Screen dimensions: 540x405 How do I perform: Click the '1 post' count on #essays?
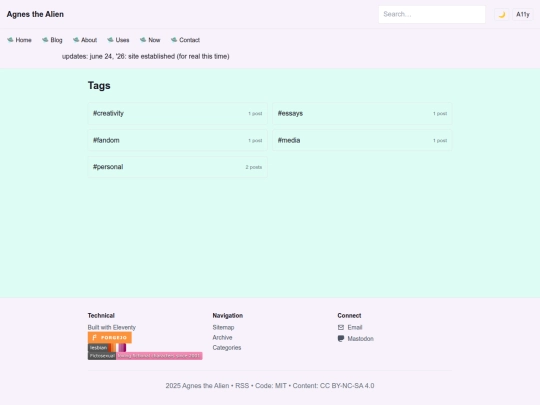pyautogui.click(x=440, y=113)
